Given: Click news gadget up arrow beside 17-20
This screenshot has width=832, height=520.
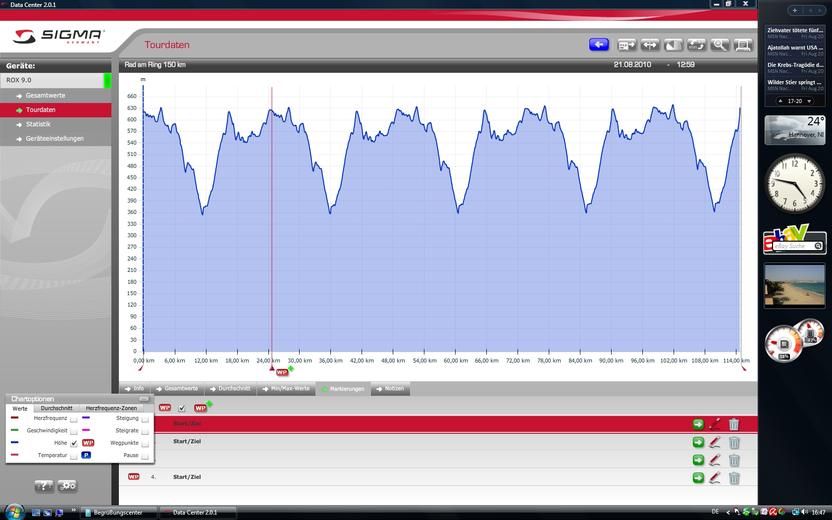Looking at the screenshot, I should (780, 101).
